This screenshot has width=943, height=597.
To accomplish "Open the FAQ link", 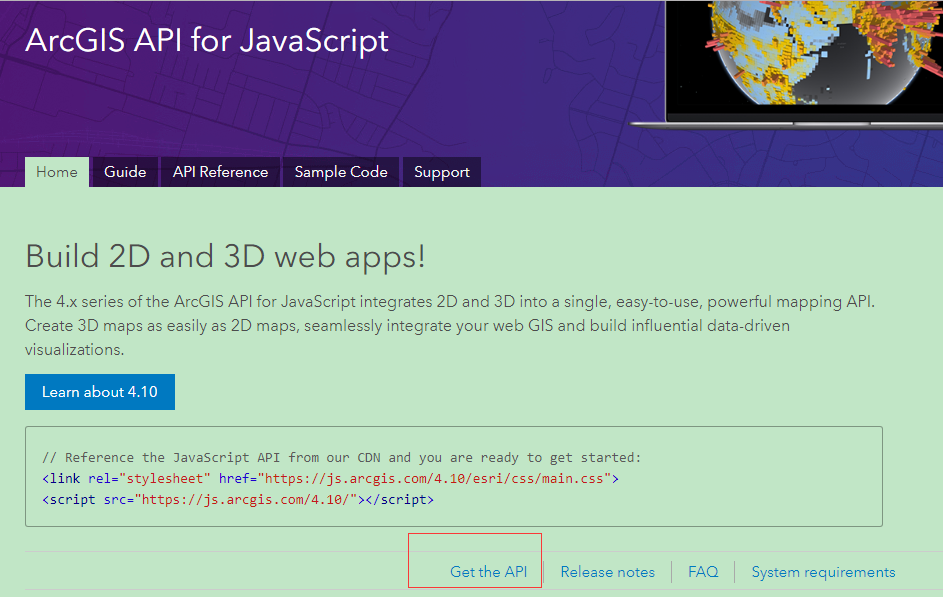I will [703, 571].
